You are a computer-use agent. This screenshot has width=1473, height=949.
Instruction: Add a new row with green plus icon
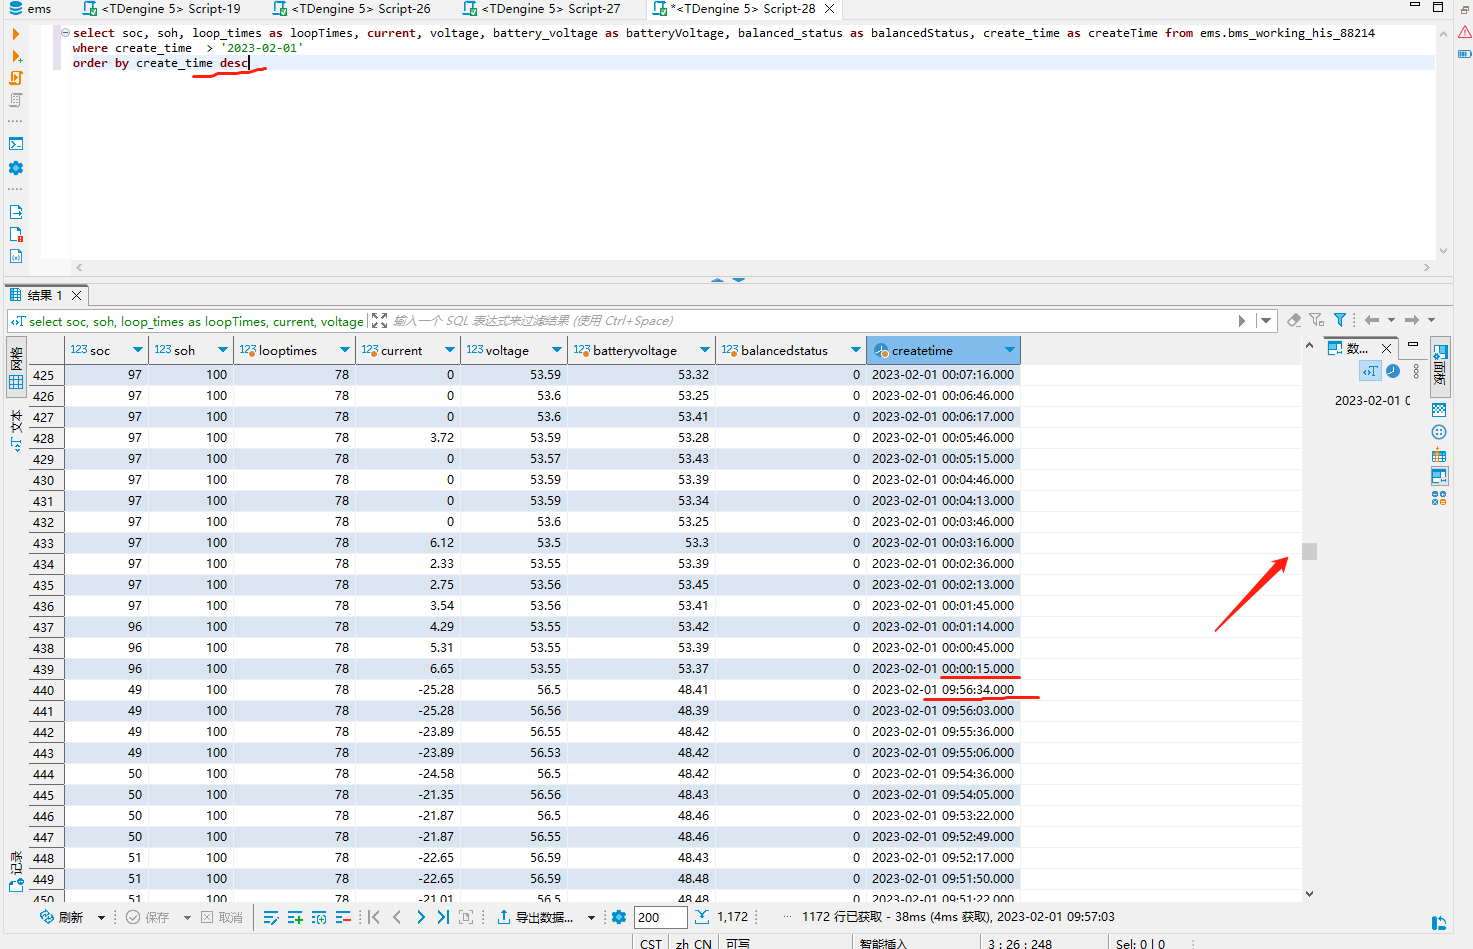click(x=295, y=917)
